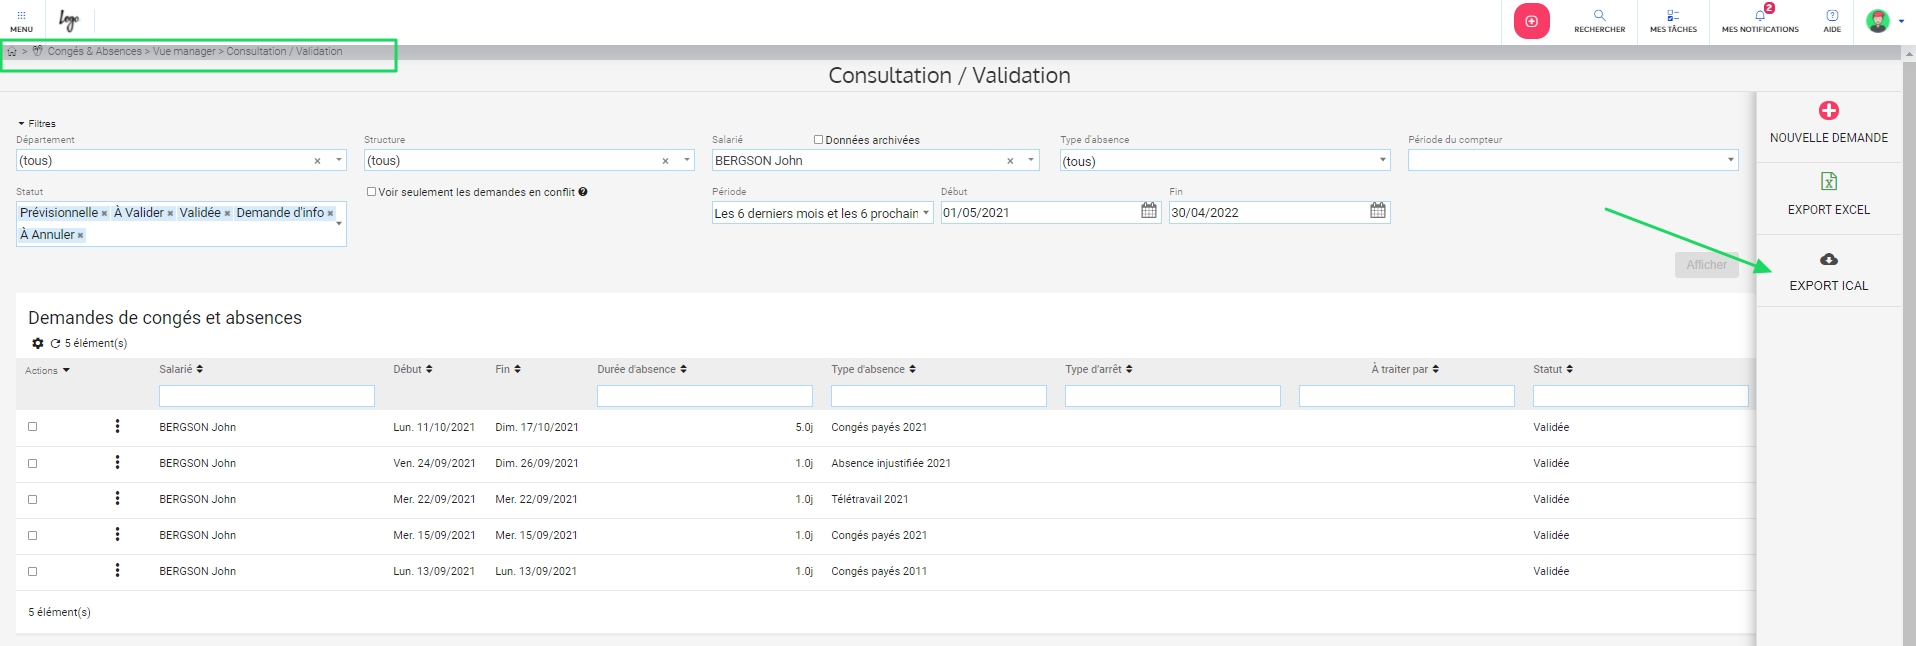The height and width of the screenshot is (646, 1916).
Task: Remove the À Annuler status tag
Action: pyautogui.click(x=81, y=236)
